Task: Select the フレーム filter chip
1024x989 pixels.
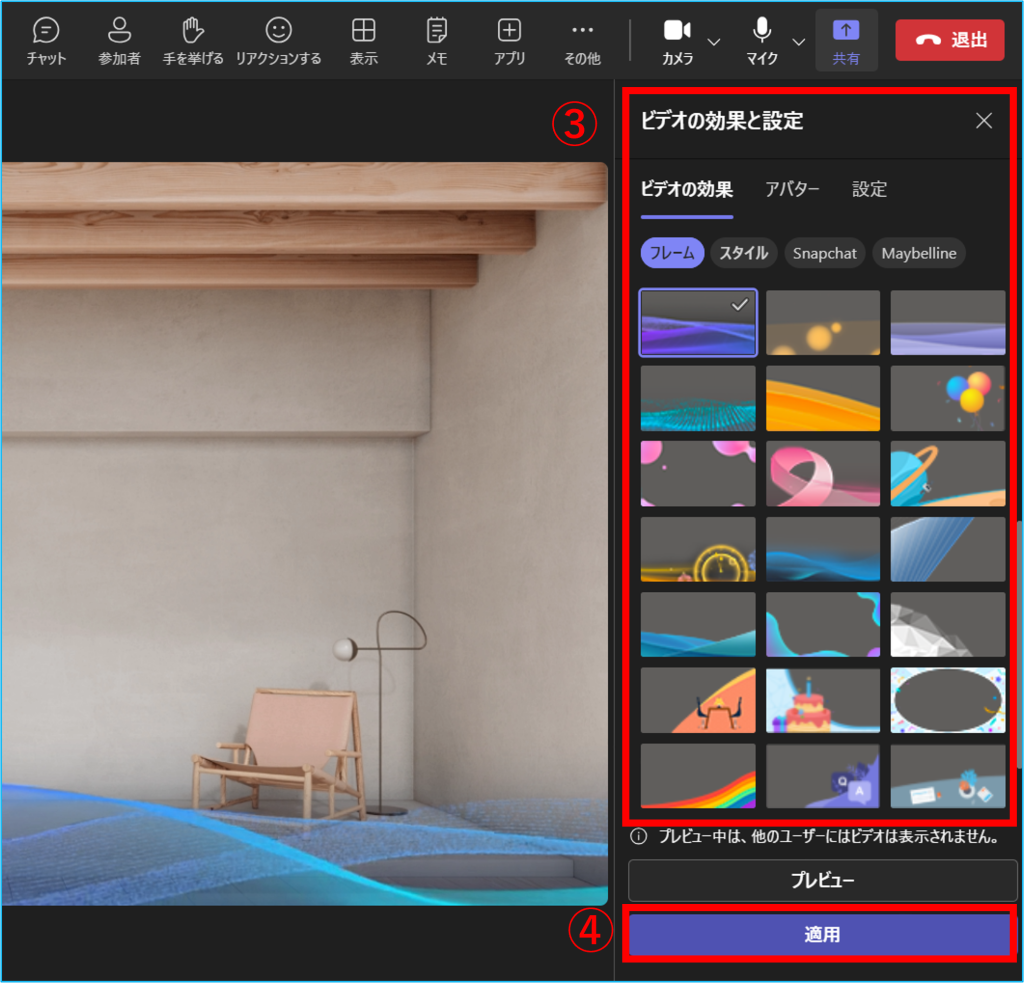Action: pyautogui.click(x=672, y=253)
